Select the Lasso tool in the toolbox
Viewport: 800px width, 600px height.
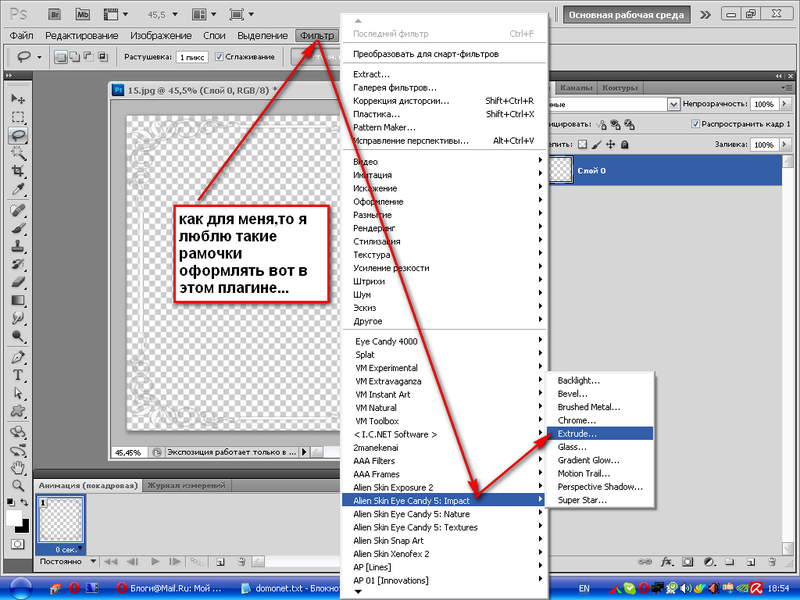[18, 135]
